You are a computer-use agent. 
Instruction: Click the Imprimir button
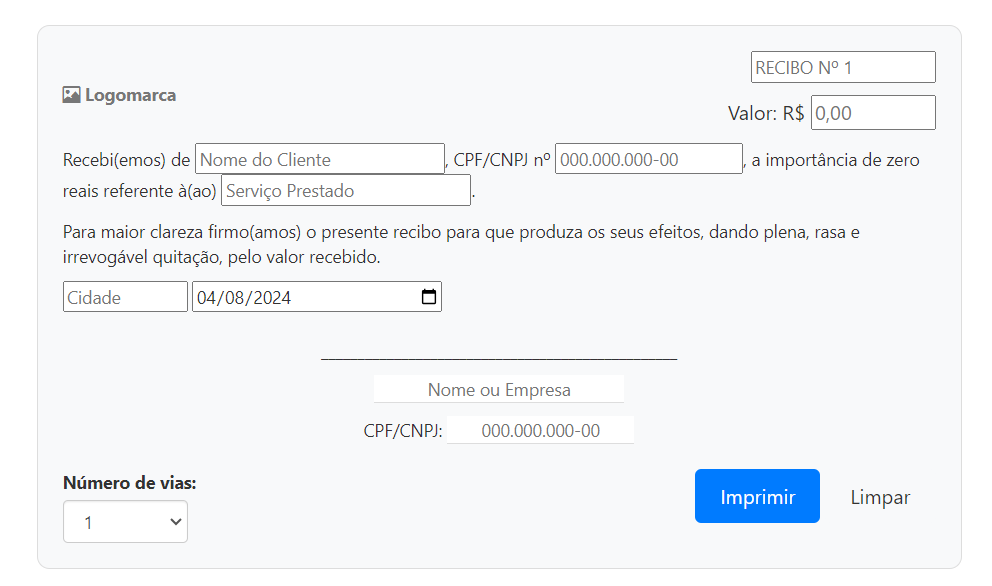tap(757, 495)
